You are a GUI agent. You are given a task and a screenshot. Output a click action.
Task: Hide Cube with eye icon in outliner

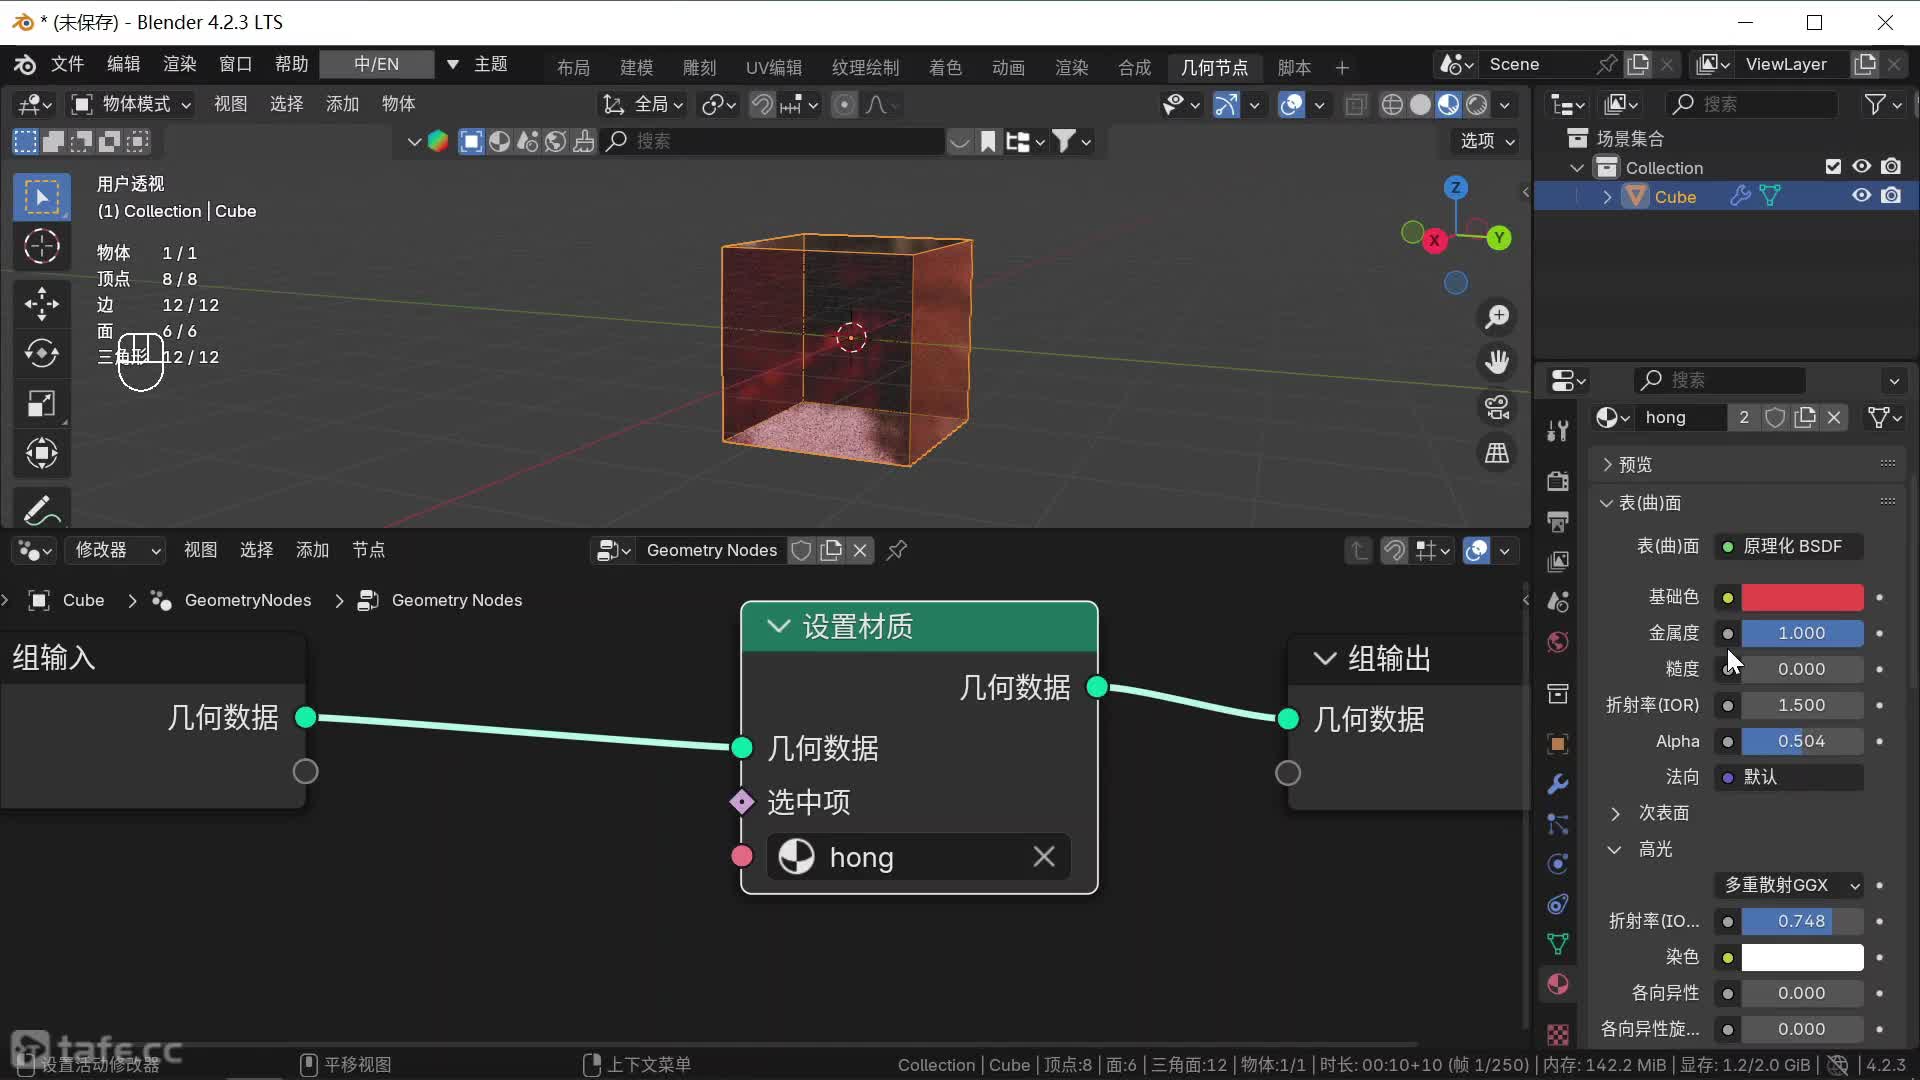pos(1861,196)
